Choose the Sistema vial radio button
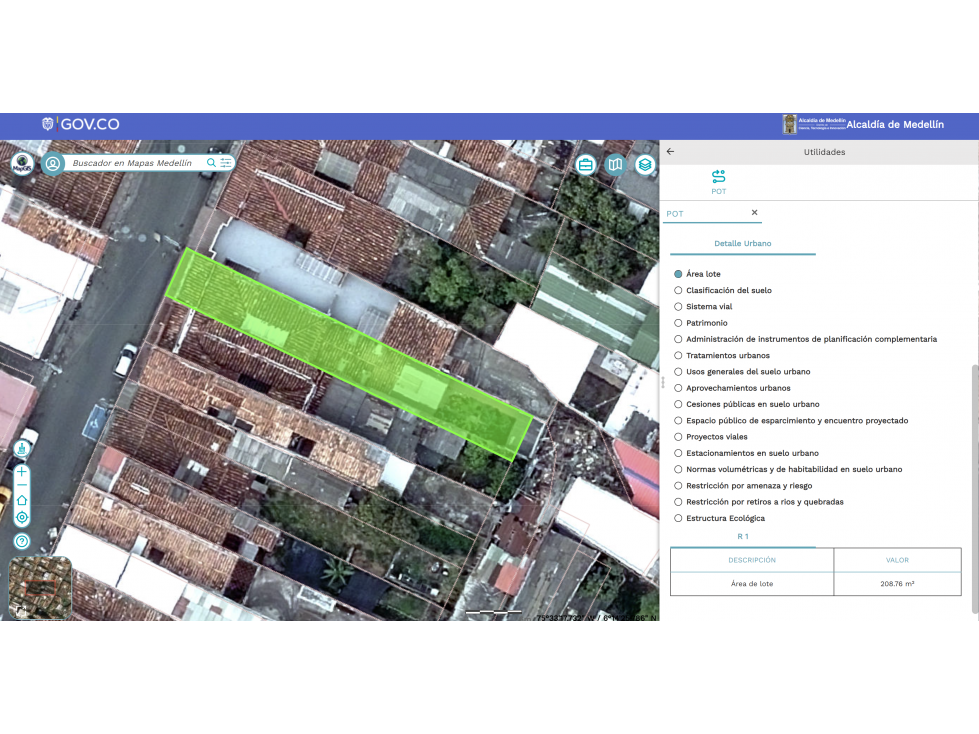 coord(678,306)
